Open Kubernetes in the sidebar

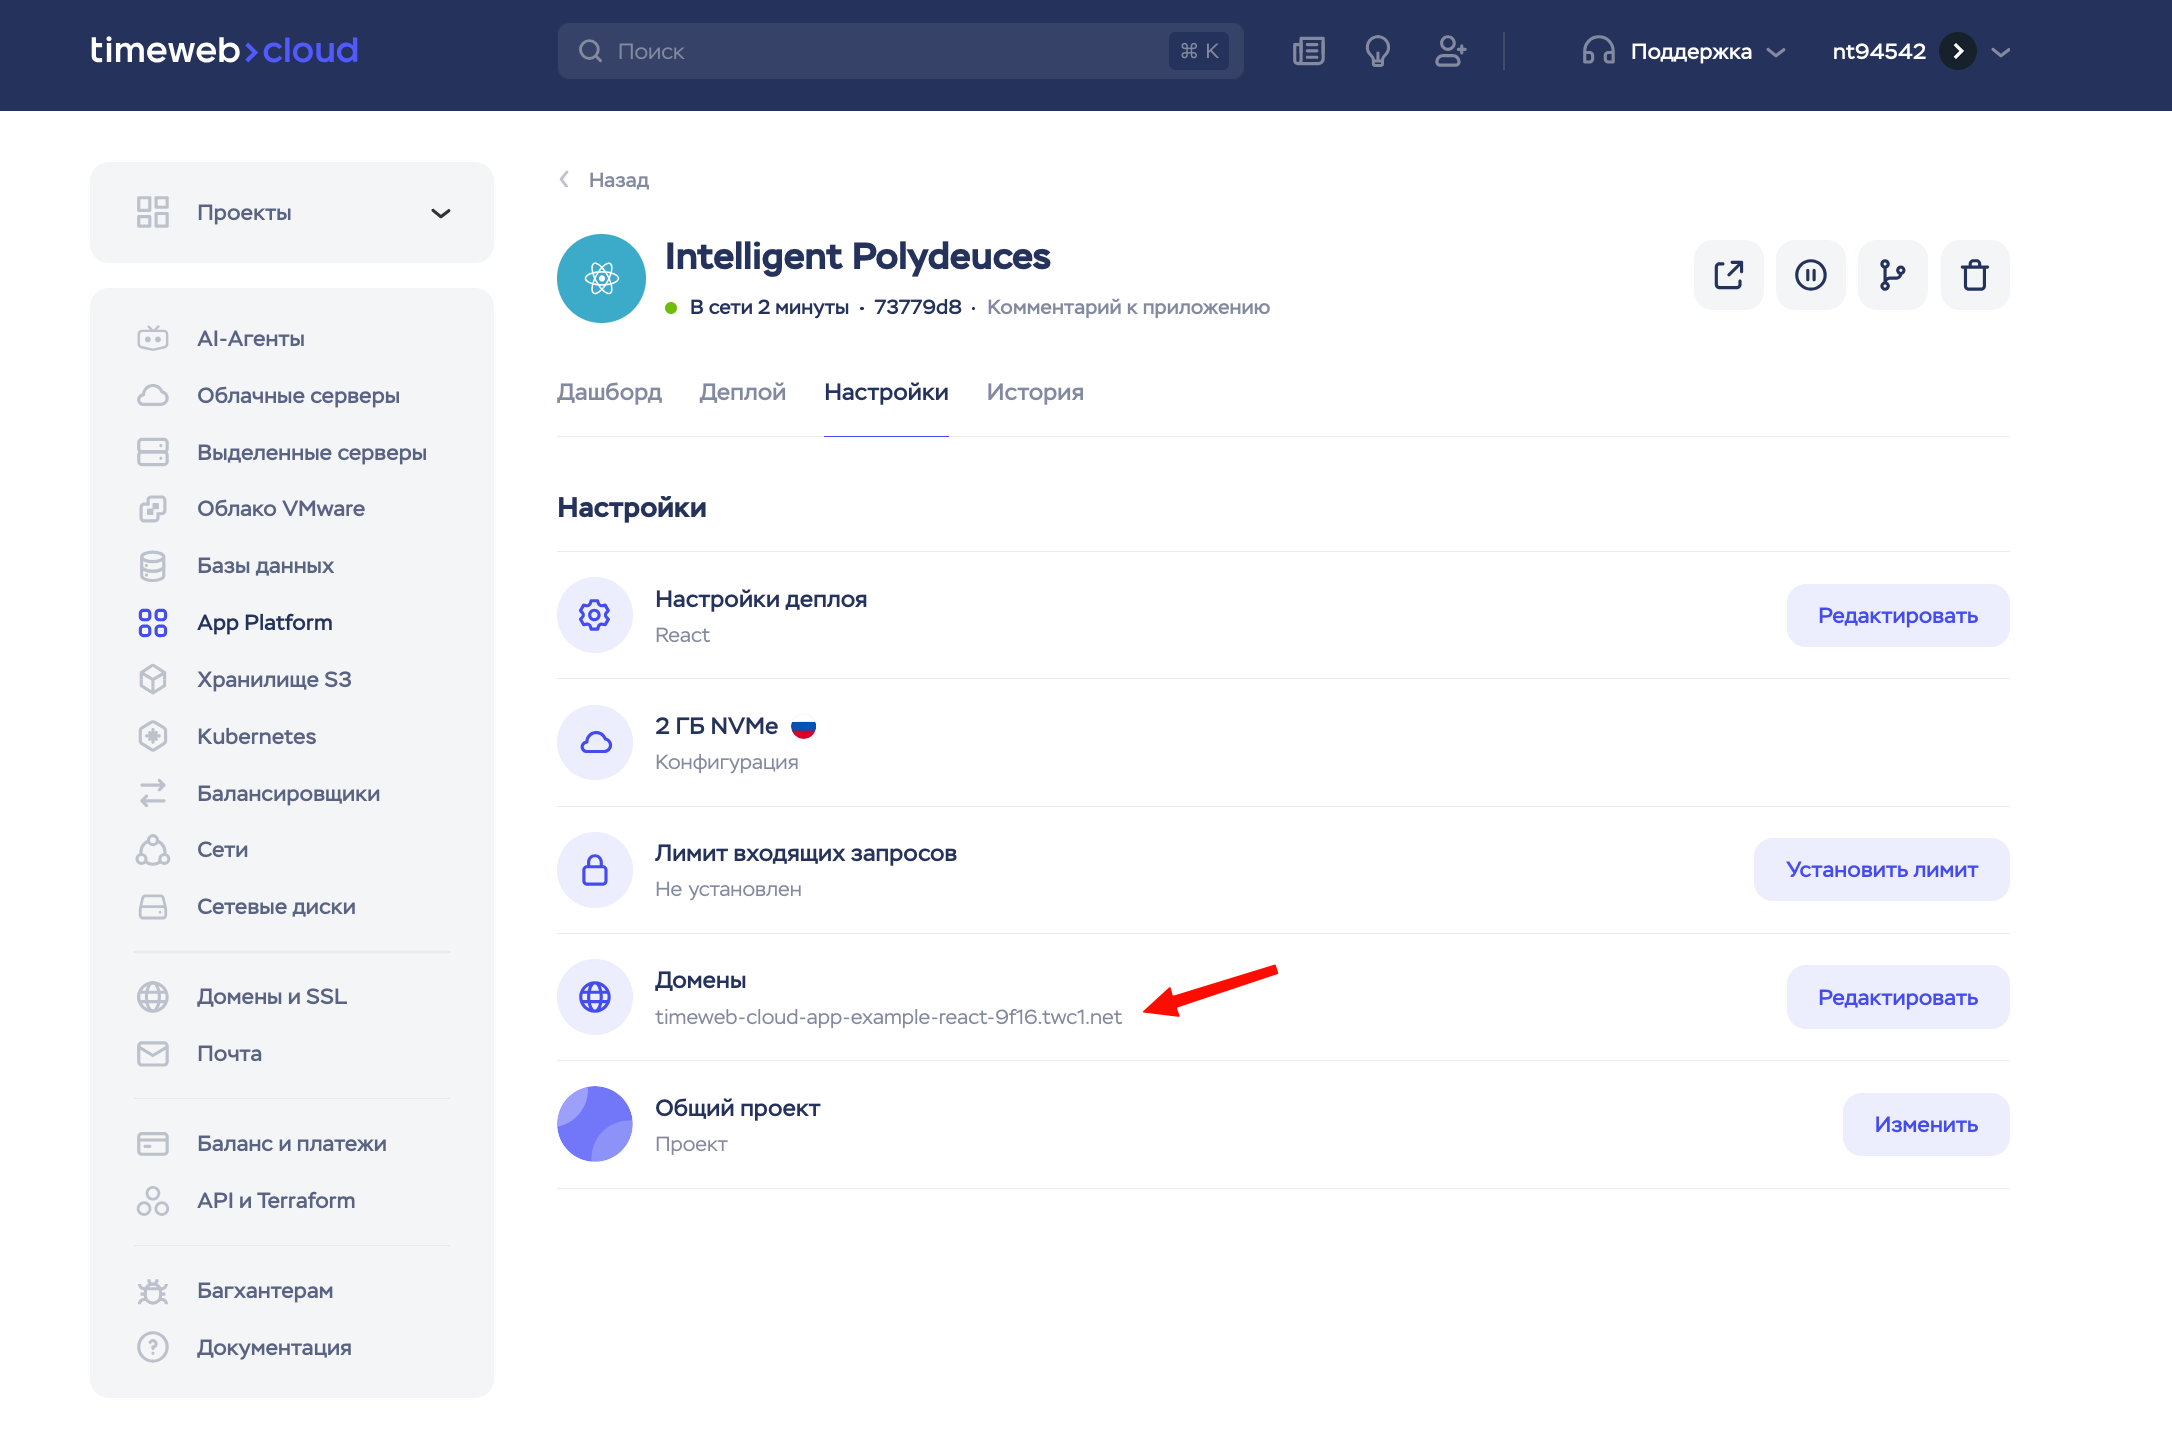click(256, 736)
